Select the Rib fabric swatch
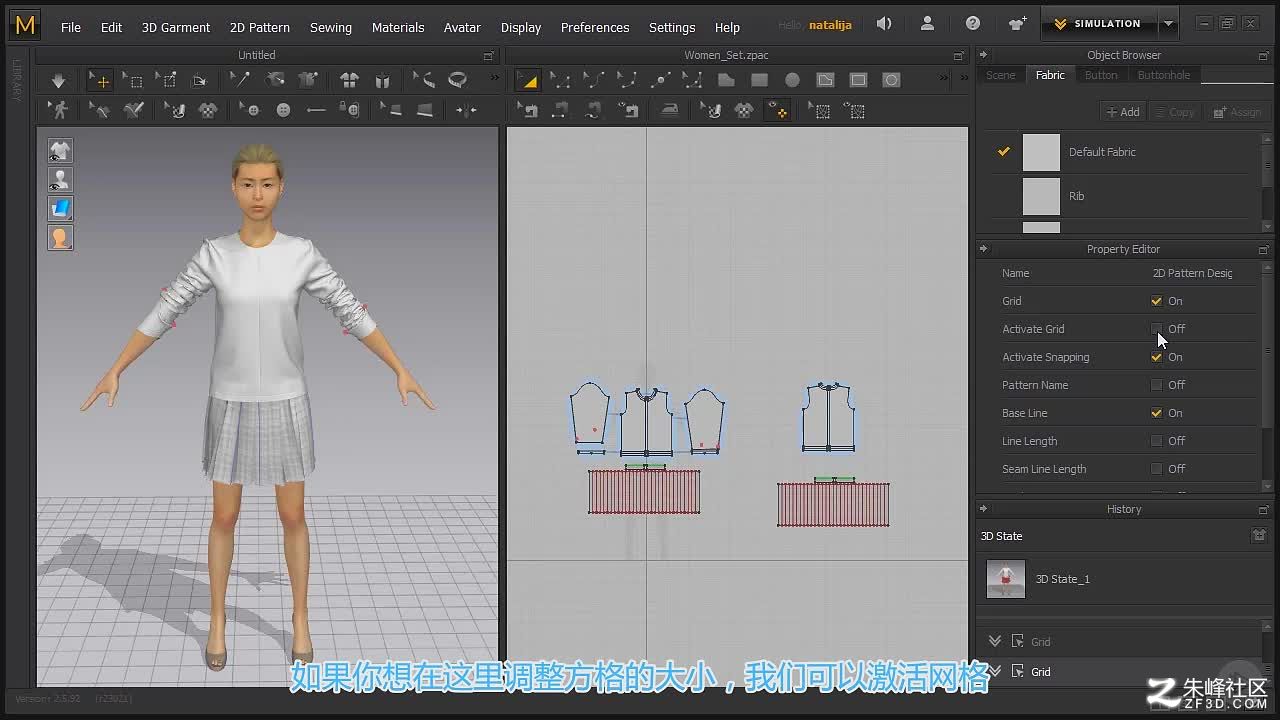Image resolution: width=1280 pixels, height=720 pixels. coord(1041,196)
